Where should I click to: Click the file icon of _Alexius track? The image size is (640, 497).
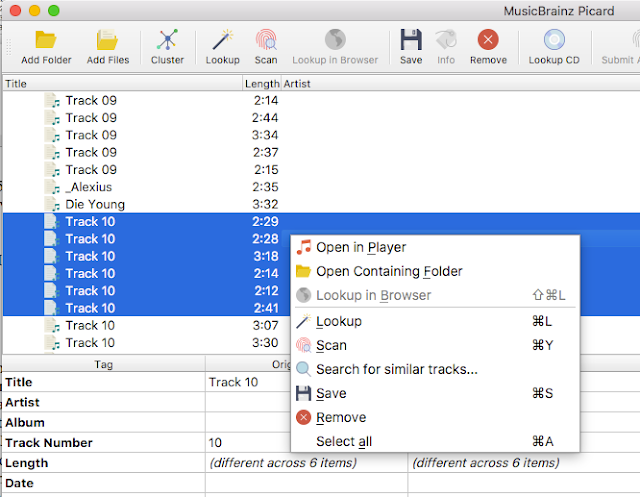click(52, 187)
